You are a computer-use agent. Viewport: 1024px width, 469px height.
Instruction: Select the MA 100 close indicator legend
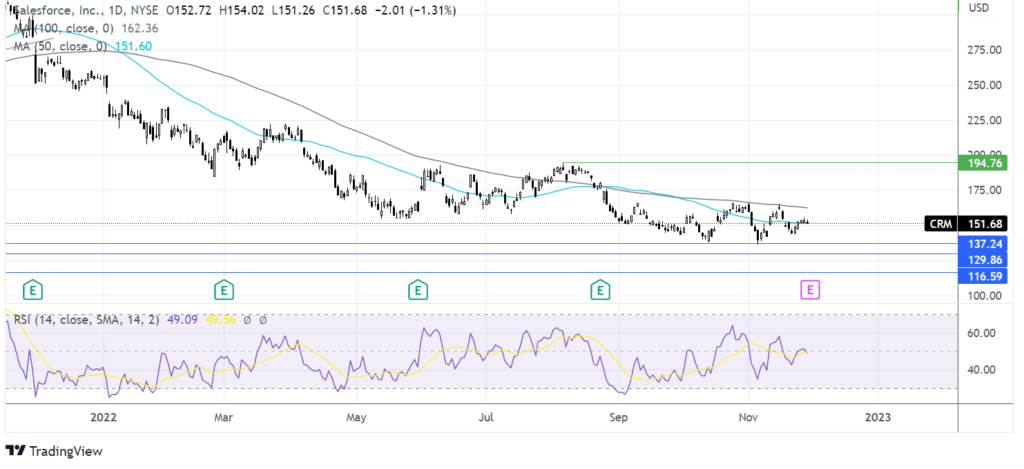64,29
